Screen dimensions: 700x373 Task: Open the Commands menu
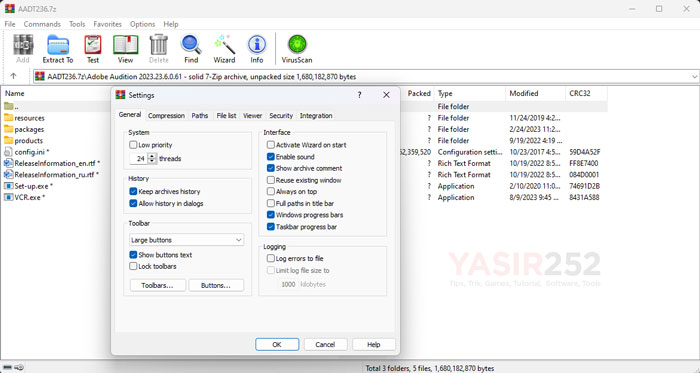(42, 24)
